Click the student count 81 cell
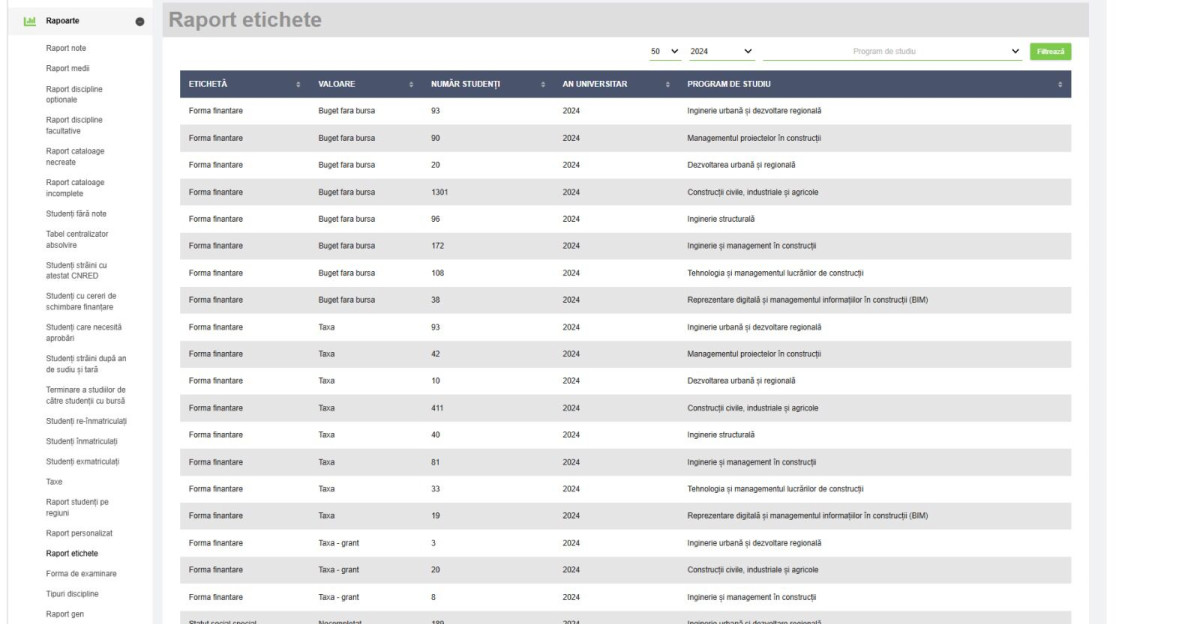This screenshot has width=1200, height=624. [x=435, y=462]
